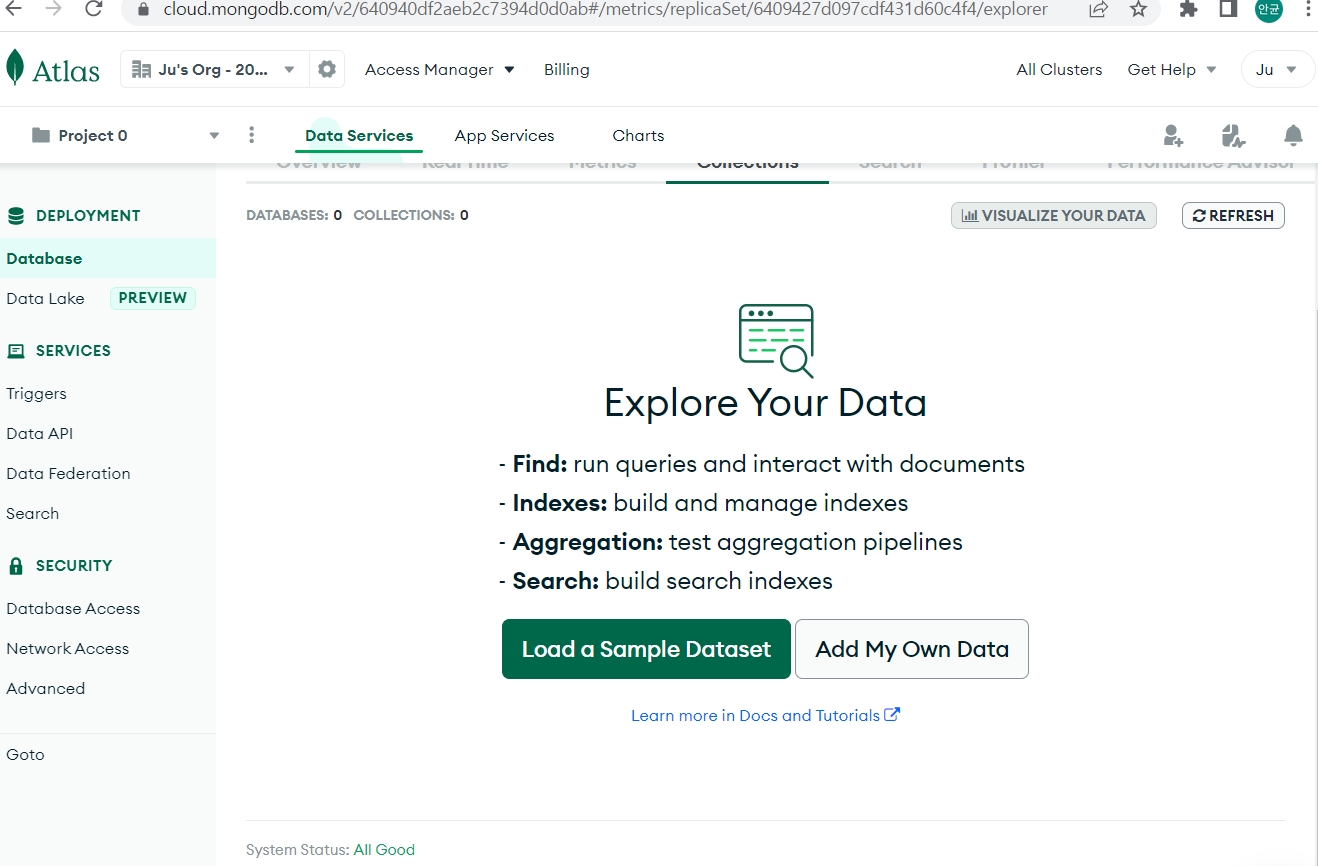Open Search in the sidebar services
The width and height of the screenshot is (1318, 866).
pyautogui.click(x=32, y=514)
